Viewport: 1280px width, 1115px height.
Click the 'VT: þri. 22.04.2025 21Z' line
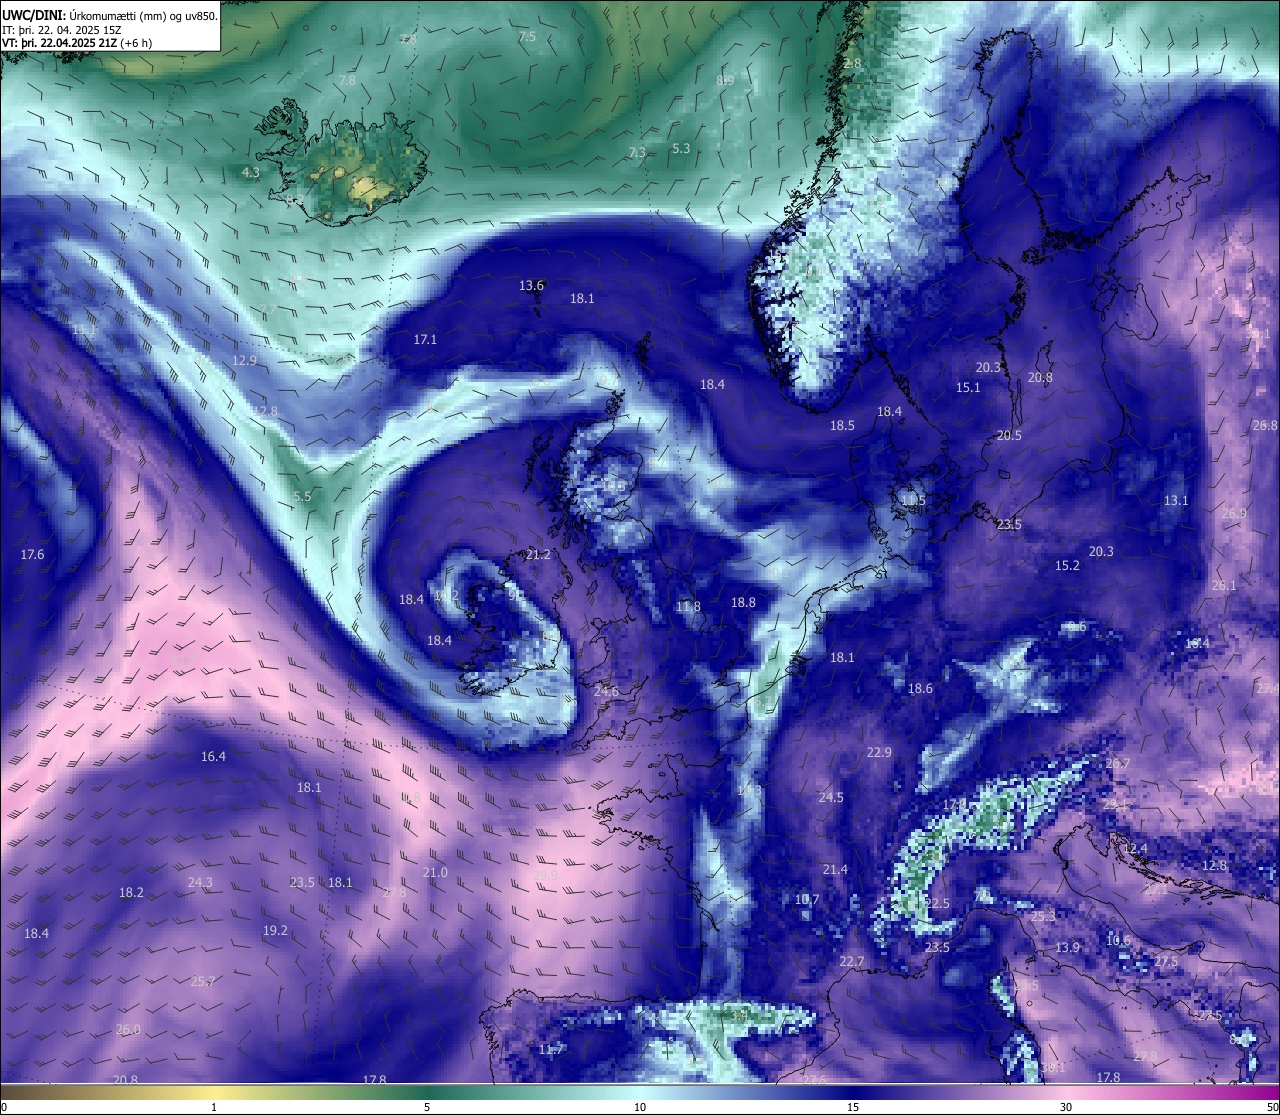click(x=78, y=43)
